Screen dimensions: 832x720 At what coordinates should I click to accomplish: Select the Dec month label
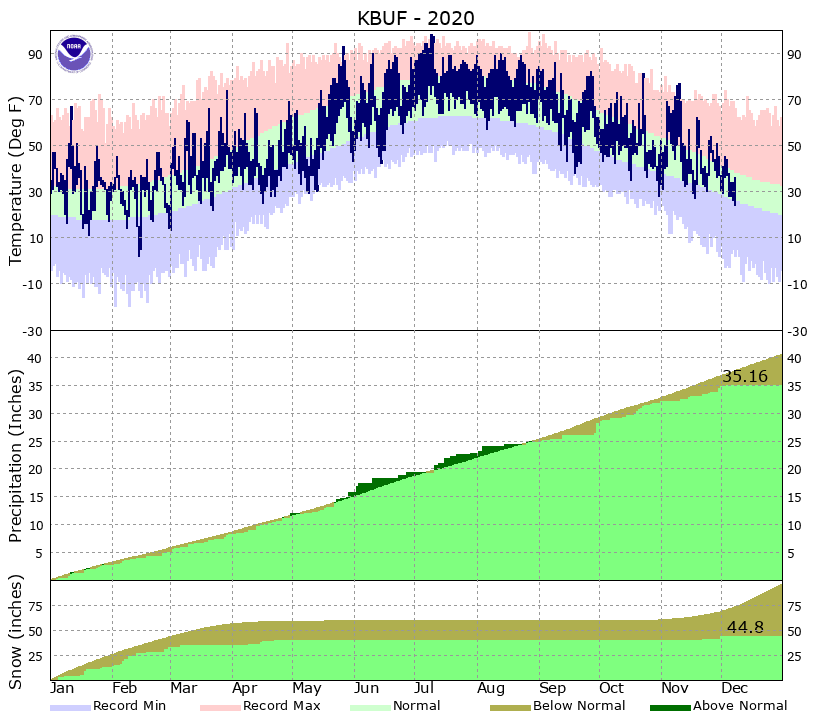[x=737, y=689]
